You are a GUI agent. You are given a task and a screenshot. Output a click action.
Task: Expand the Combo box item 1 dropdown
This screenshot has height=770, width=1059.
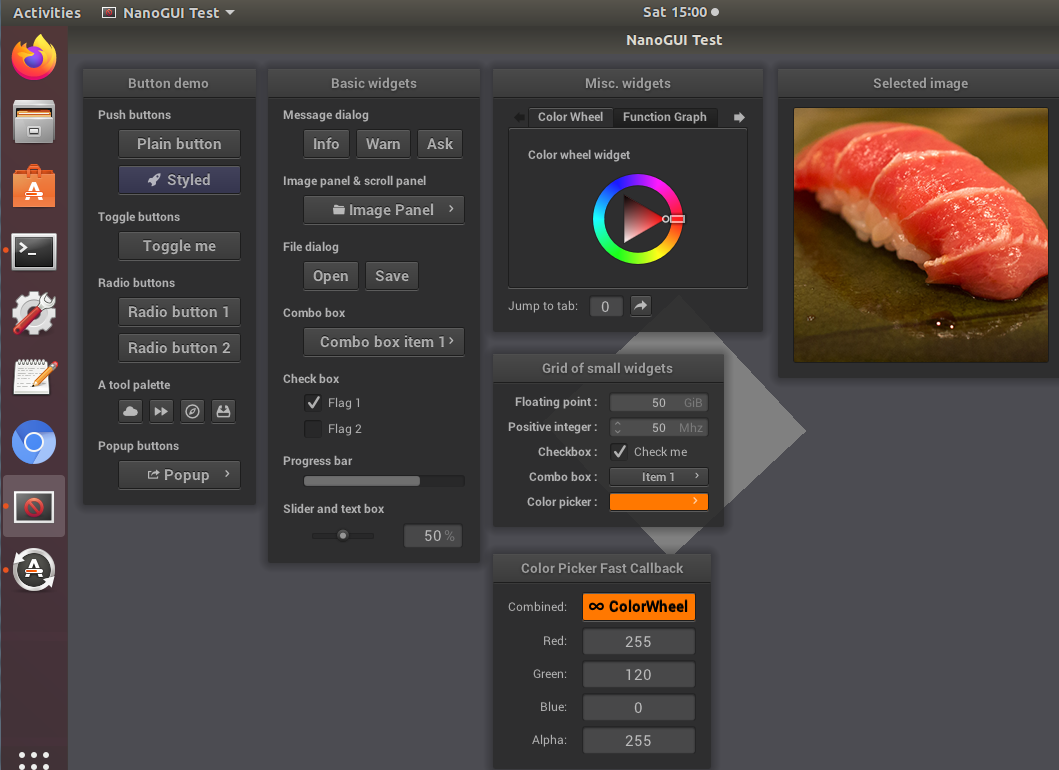tap(384, 342)
